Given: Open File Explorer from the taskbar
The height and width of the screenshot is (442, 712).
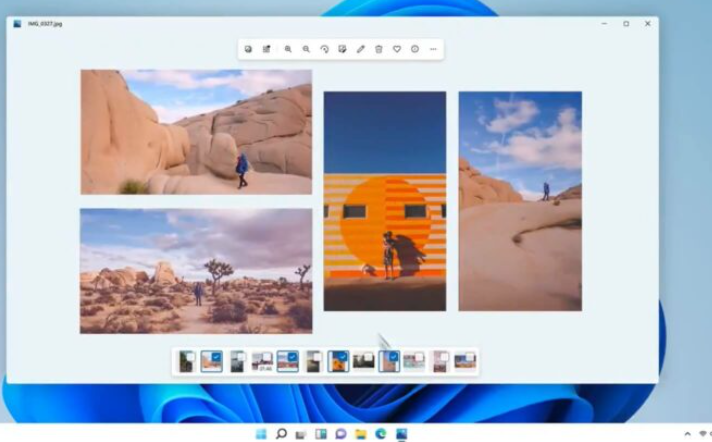Looking at the screenshot, I should (x=361, y=434).
